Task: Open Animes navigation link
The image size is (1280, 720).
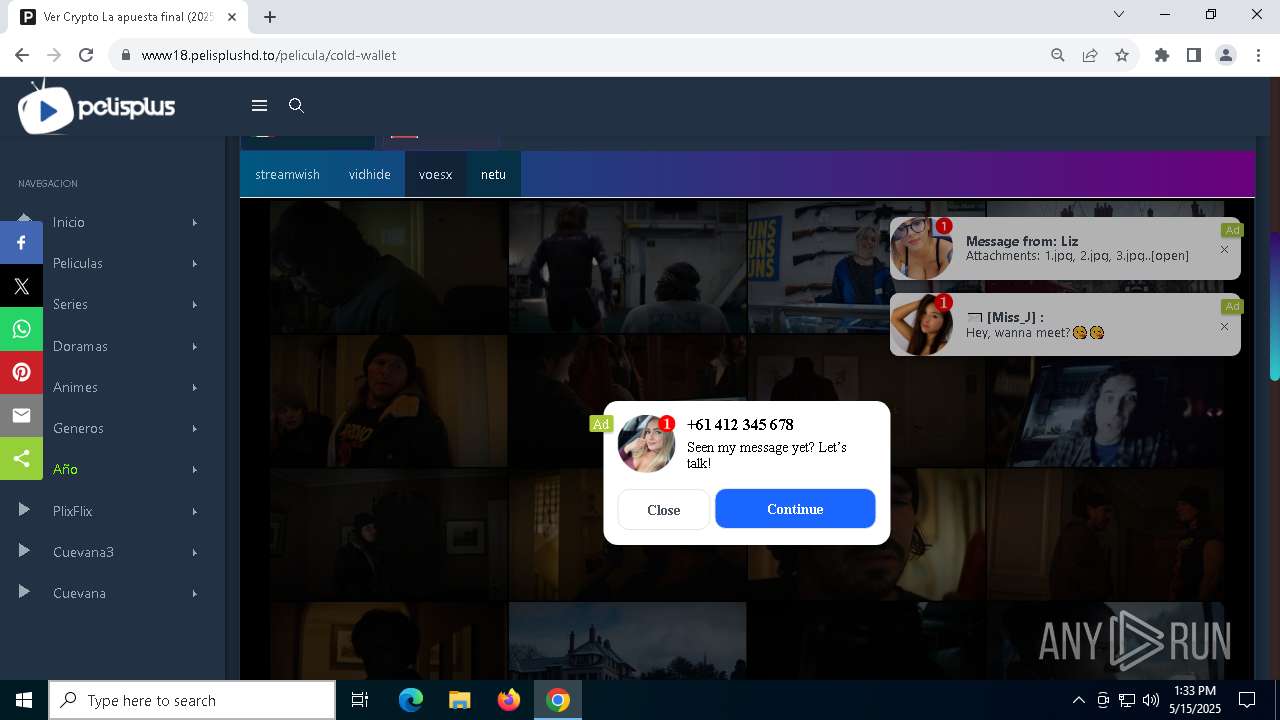Action: (x=75, y=387)
